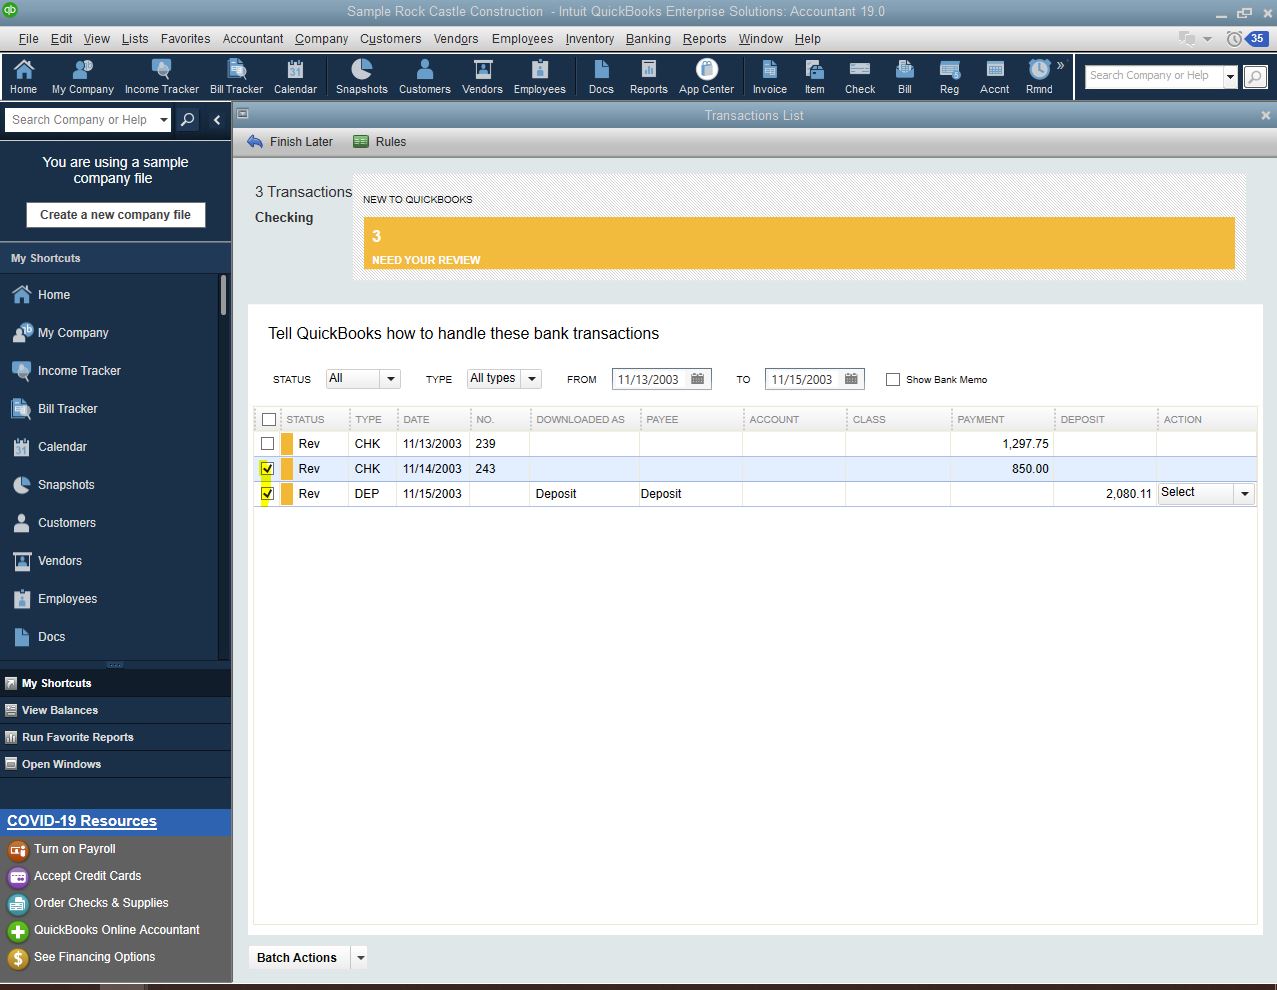Open the Window menu
The image size is (1277, 990).
click(x=760, y=39)
